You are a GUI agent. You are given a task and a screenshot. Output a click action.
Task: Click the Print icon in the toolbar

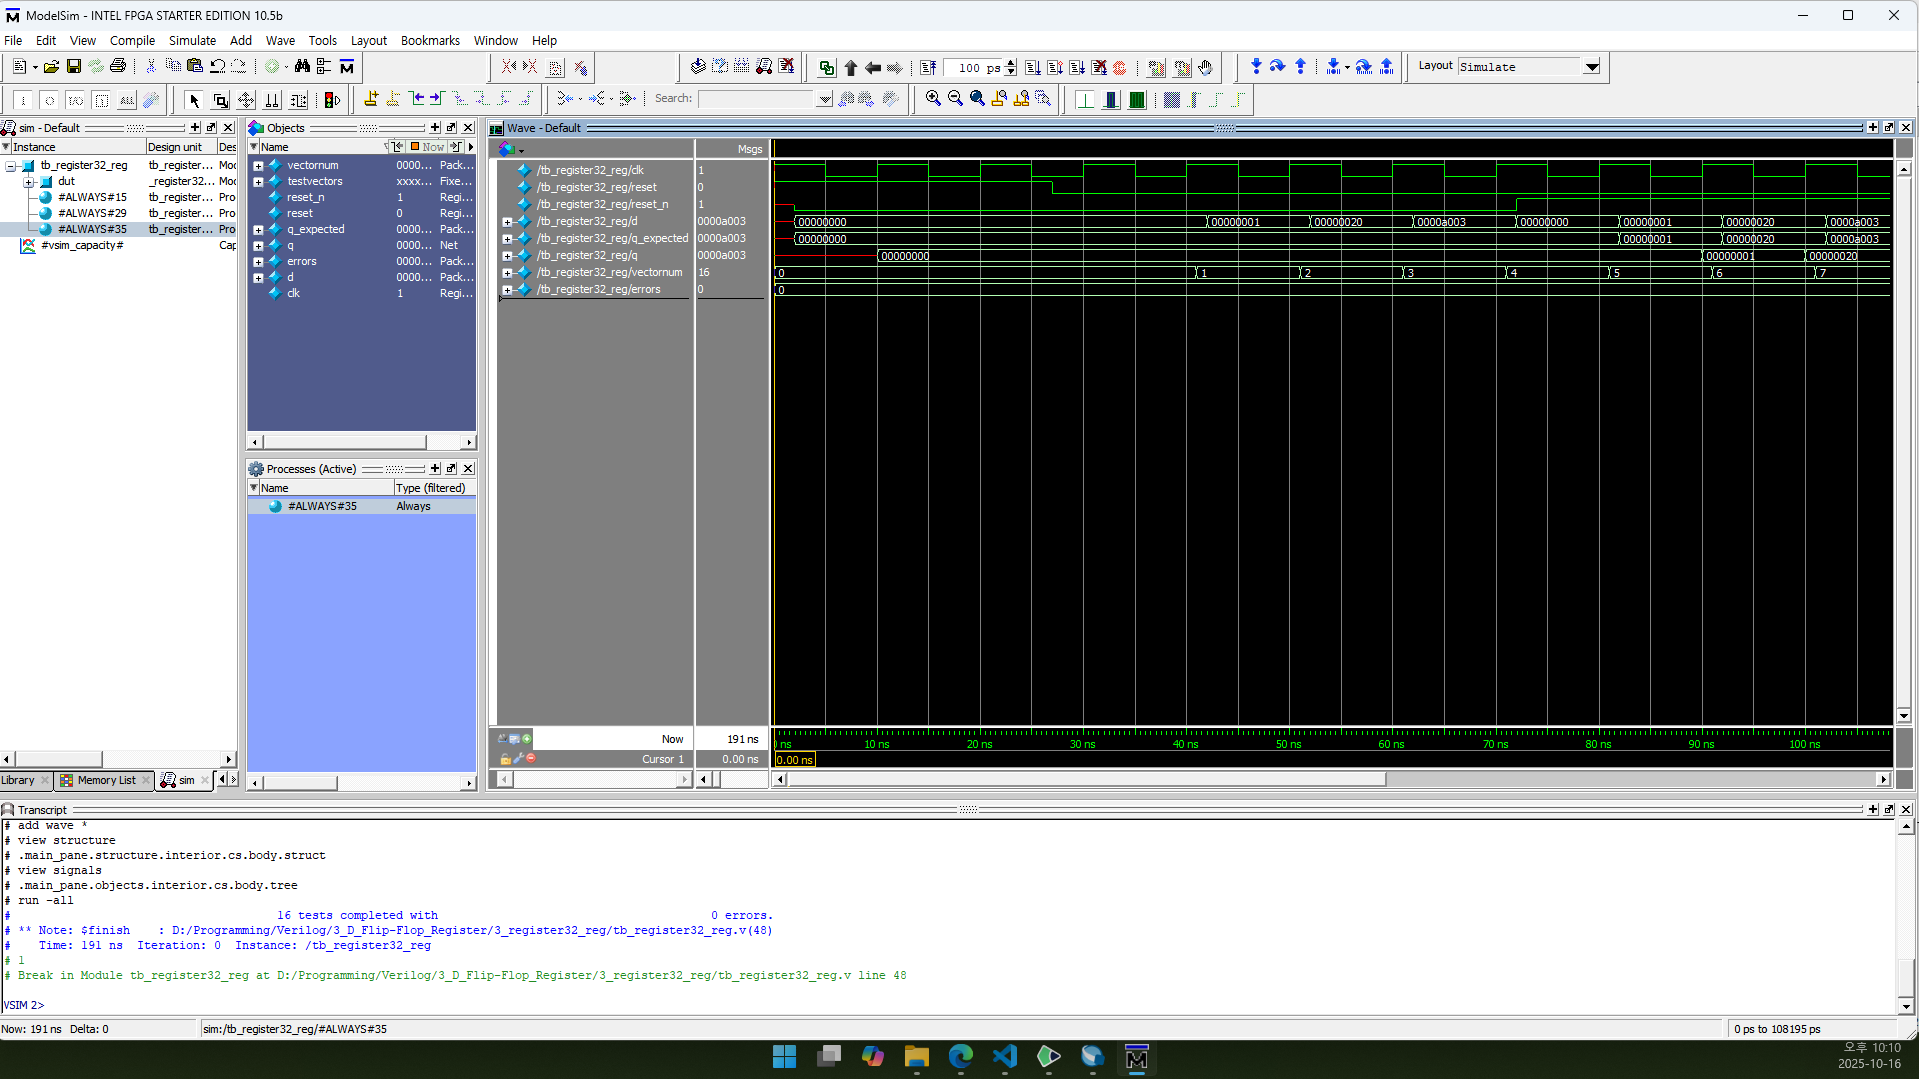coord(118,67)
